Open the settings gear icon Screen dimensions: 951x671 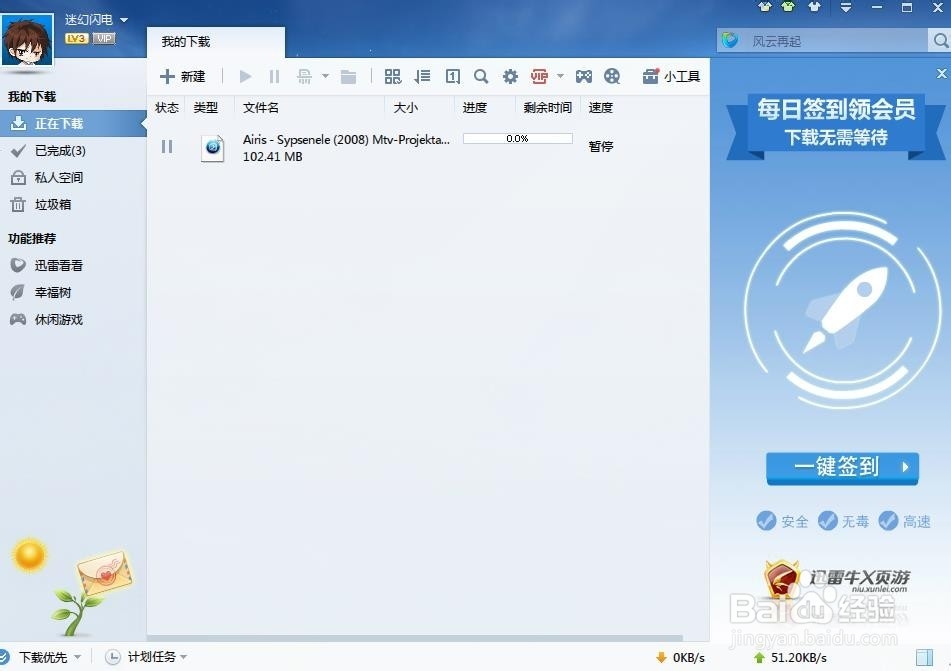click(510, 76)
